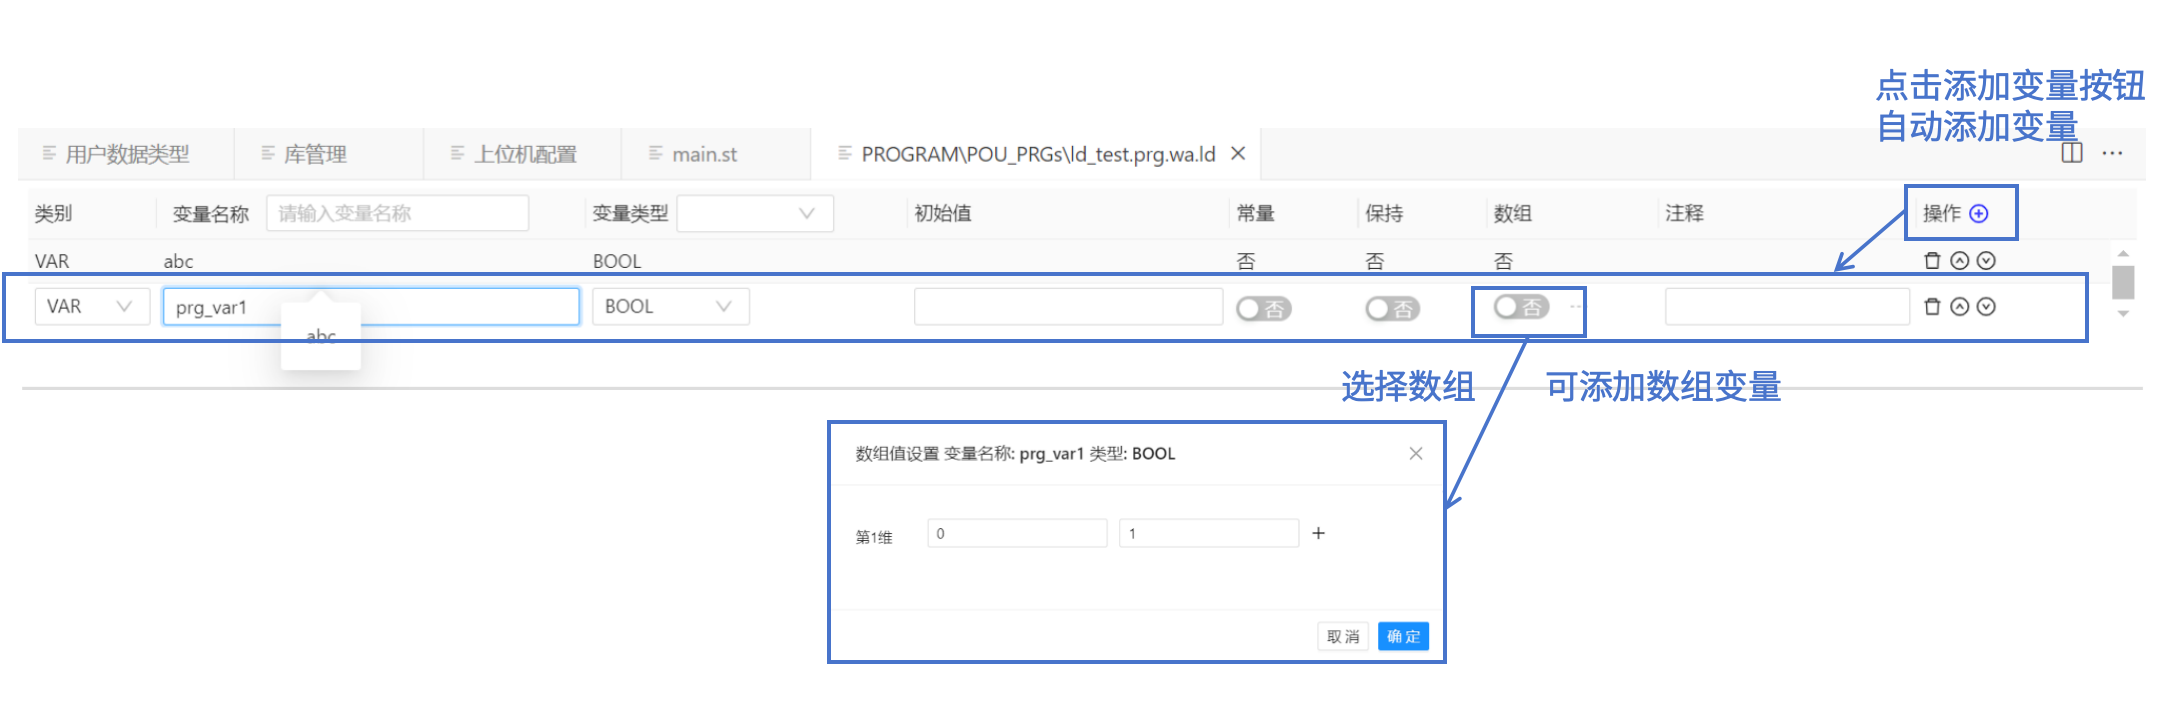Open the more actions ellipsis menu
Screen dimensions: 2158x726
pos(2112,153)
